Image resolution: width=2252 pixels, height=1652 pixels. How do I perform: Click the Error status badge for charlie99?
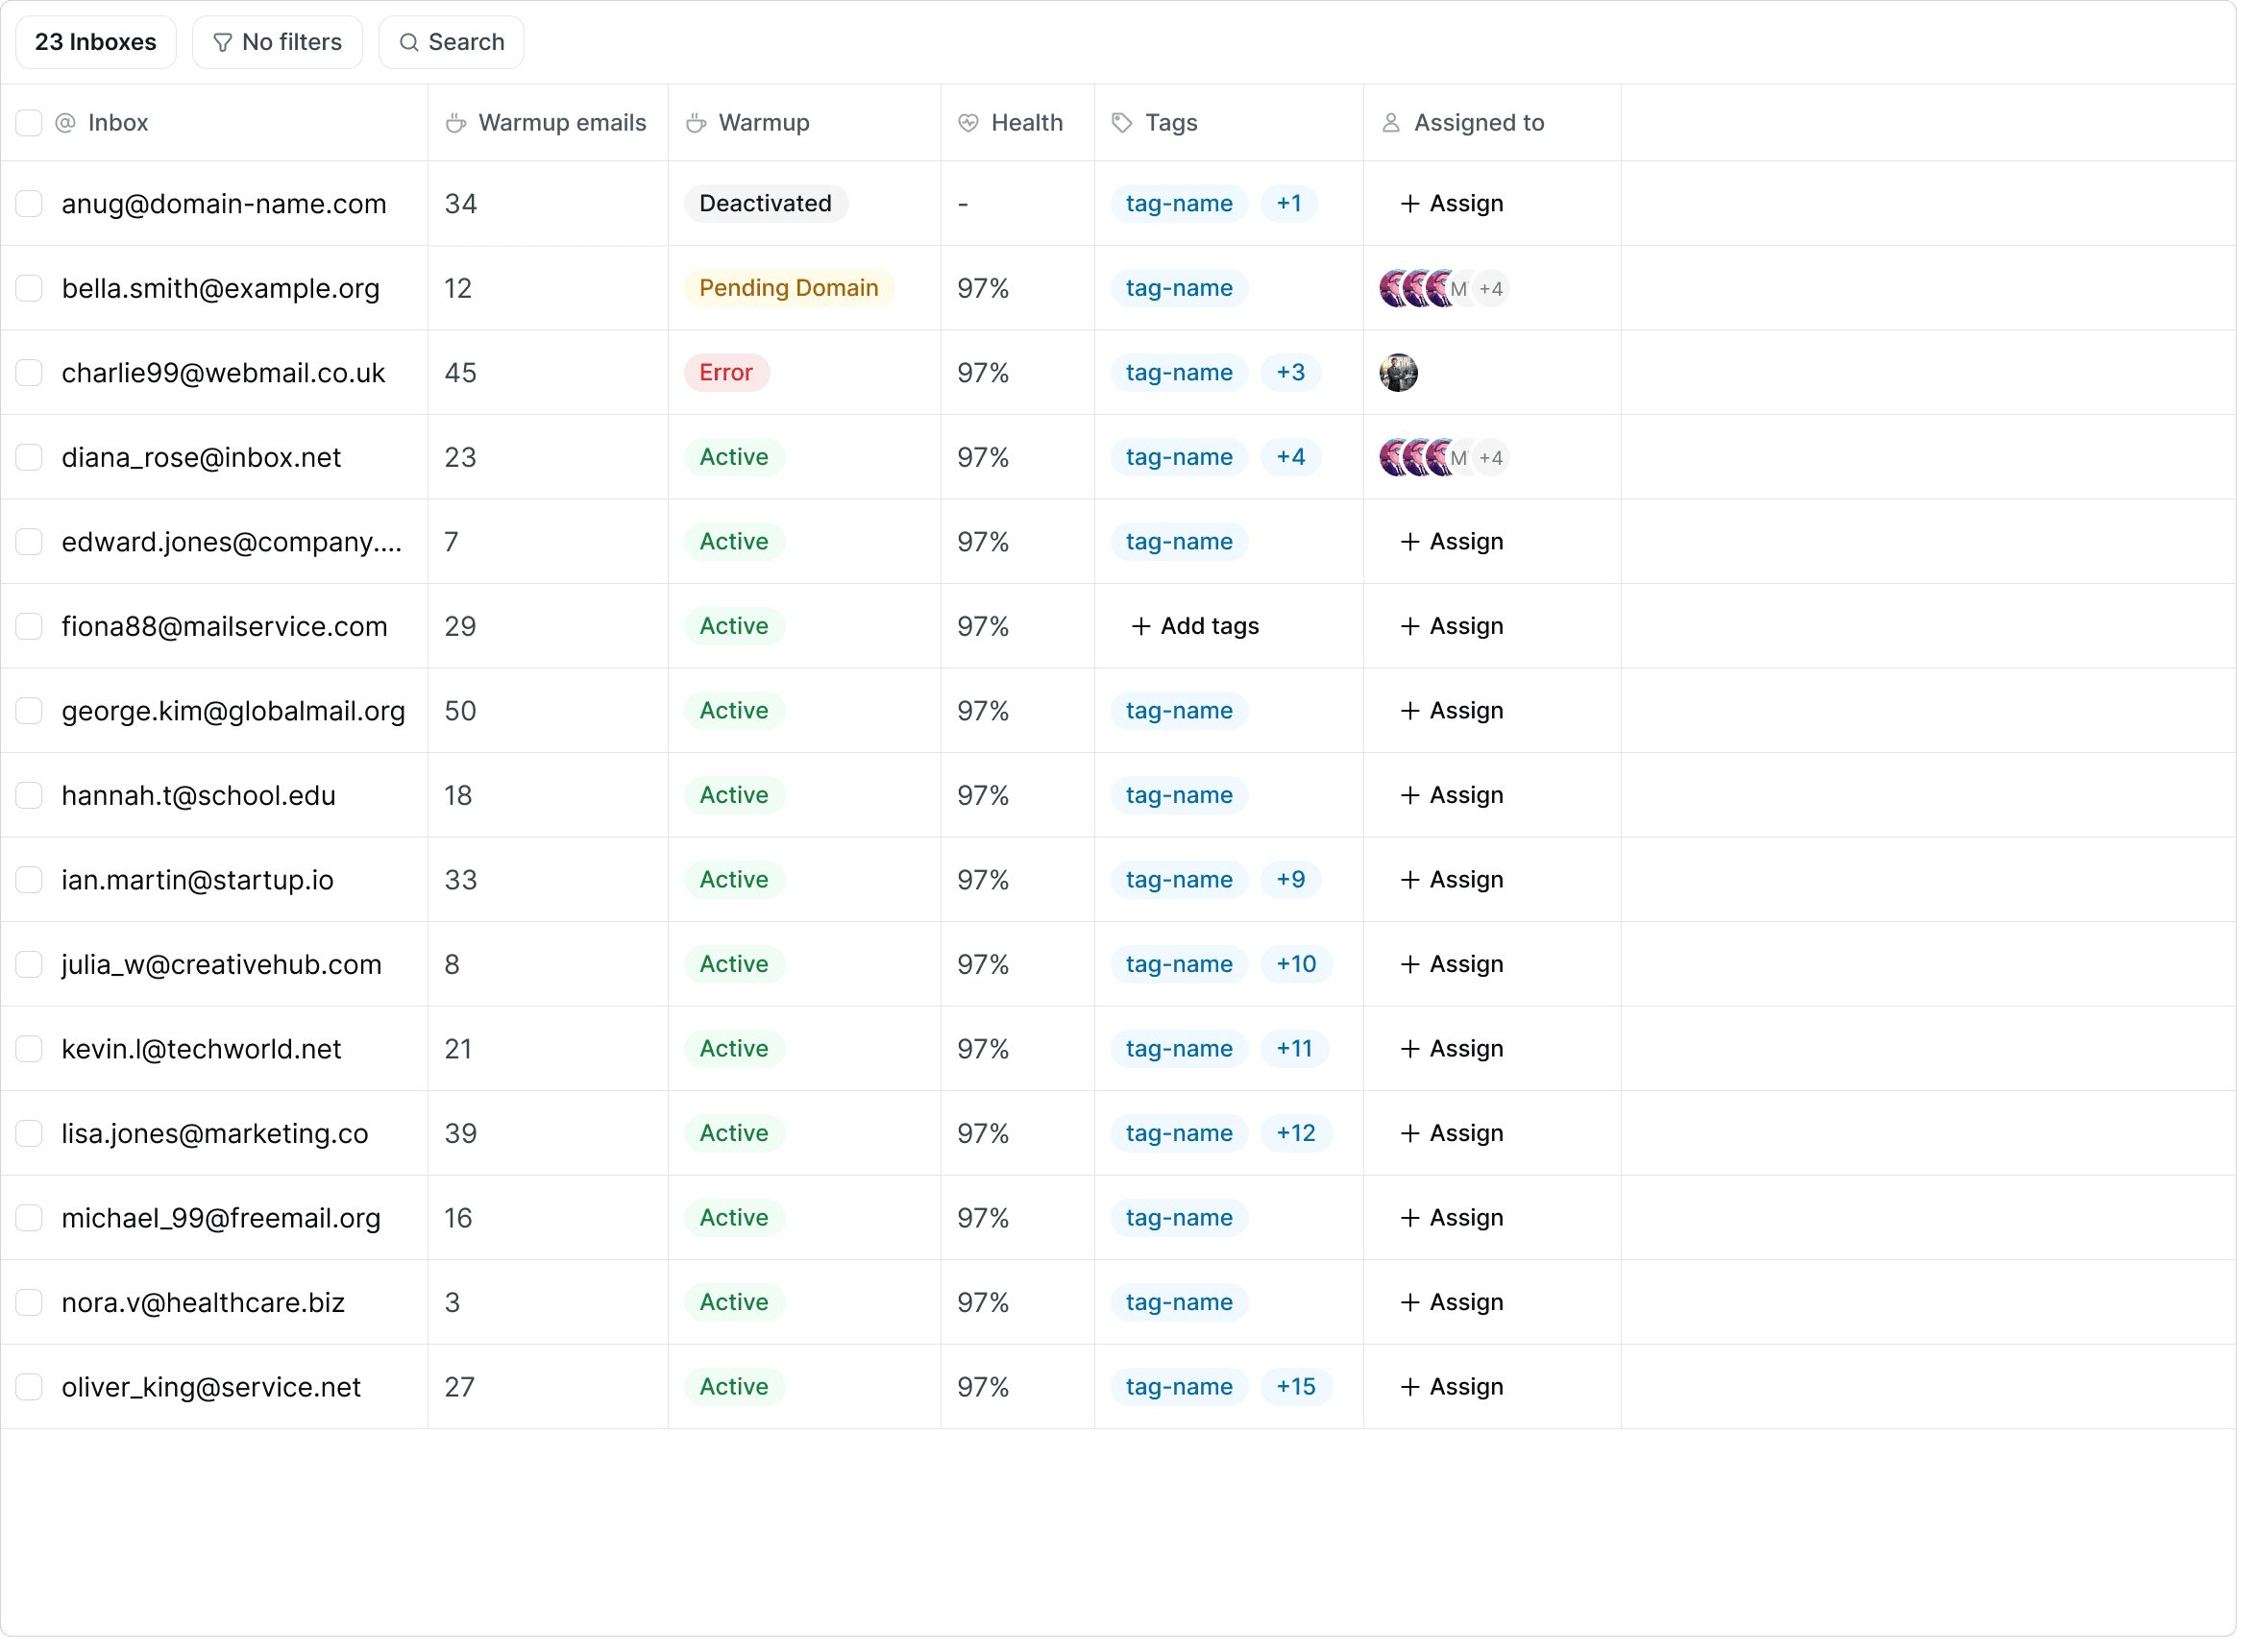coord(725,373)
